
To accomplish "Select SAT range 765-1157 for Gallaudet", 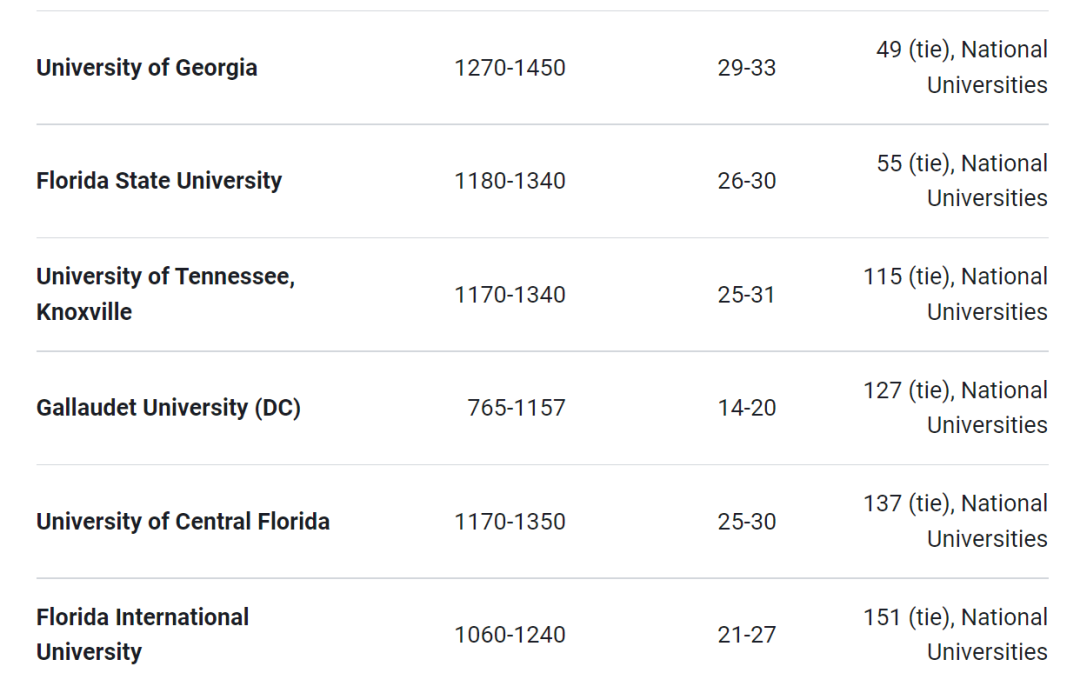I will (x=517, y=408).
